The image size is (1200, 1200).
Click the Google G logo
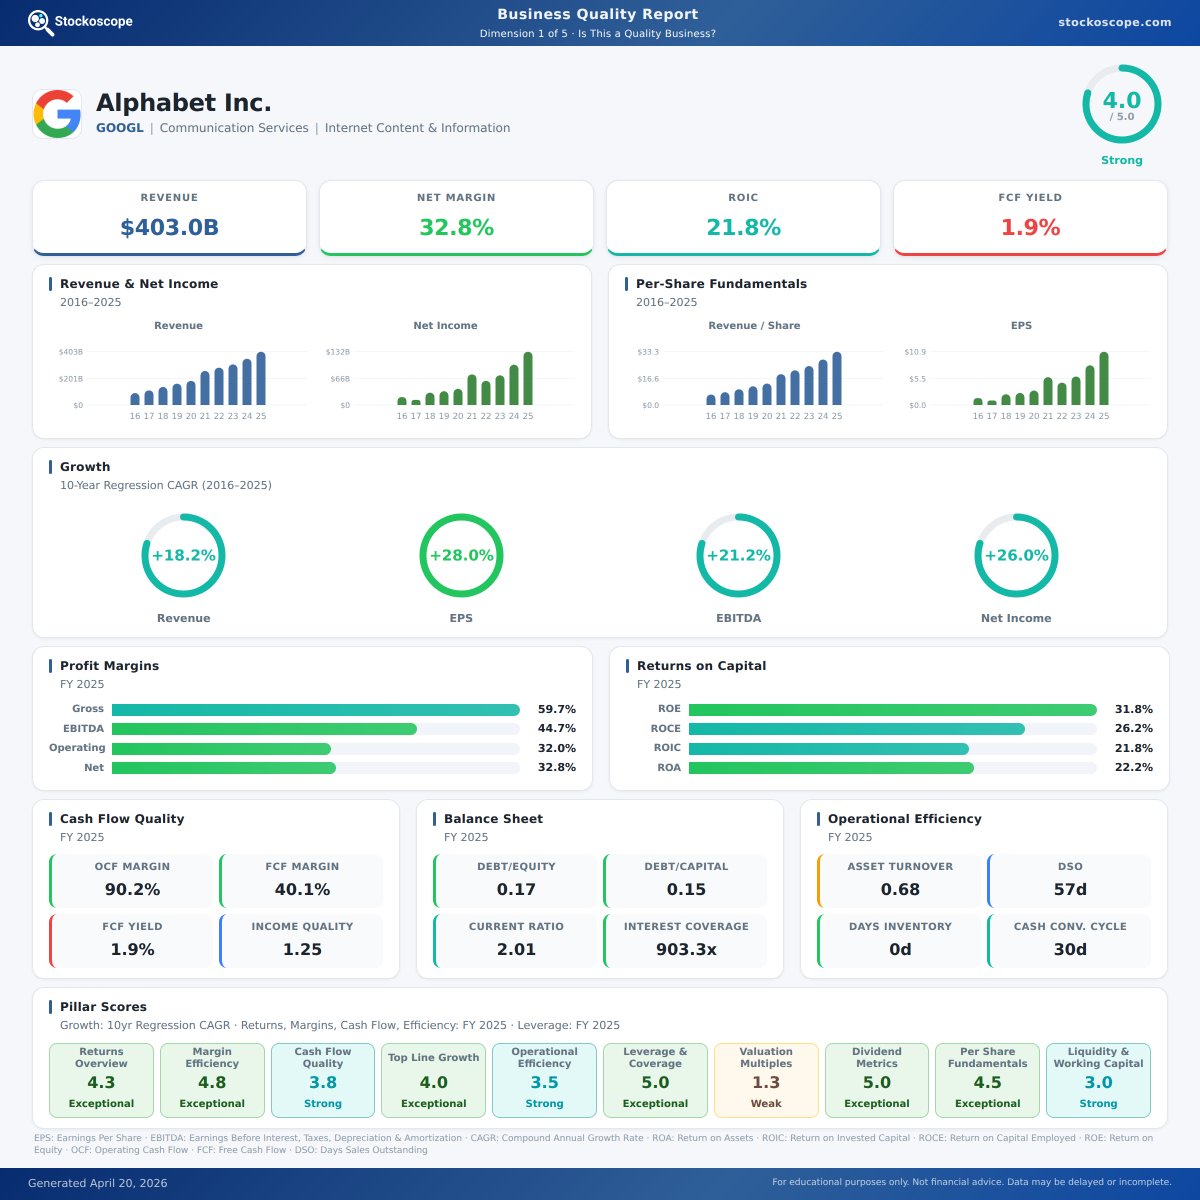[x=57, y=114]
